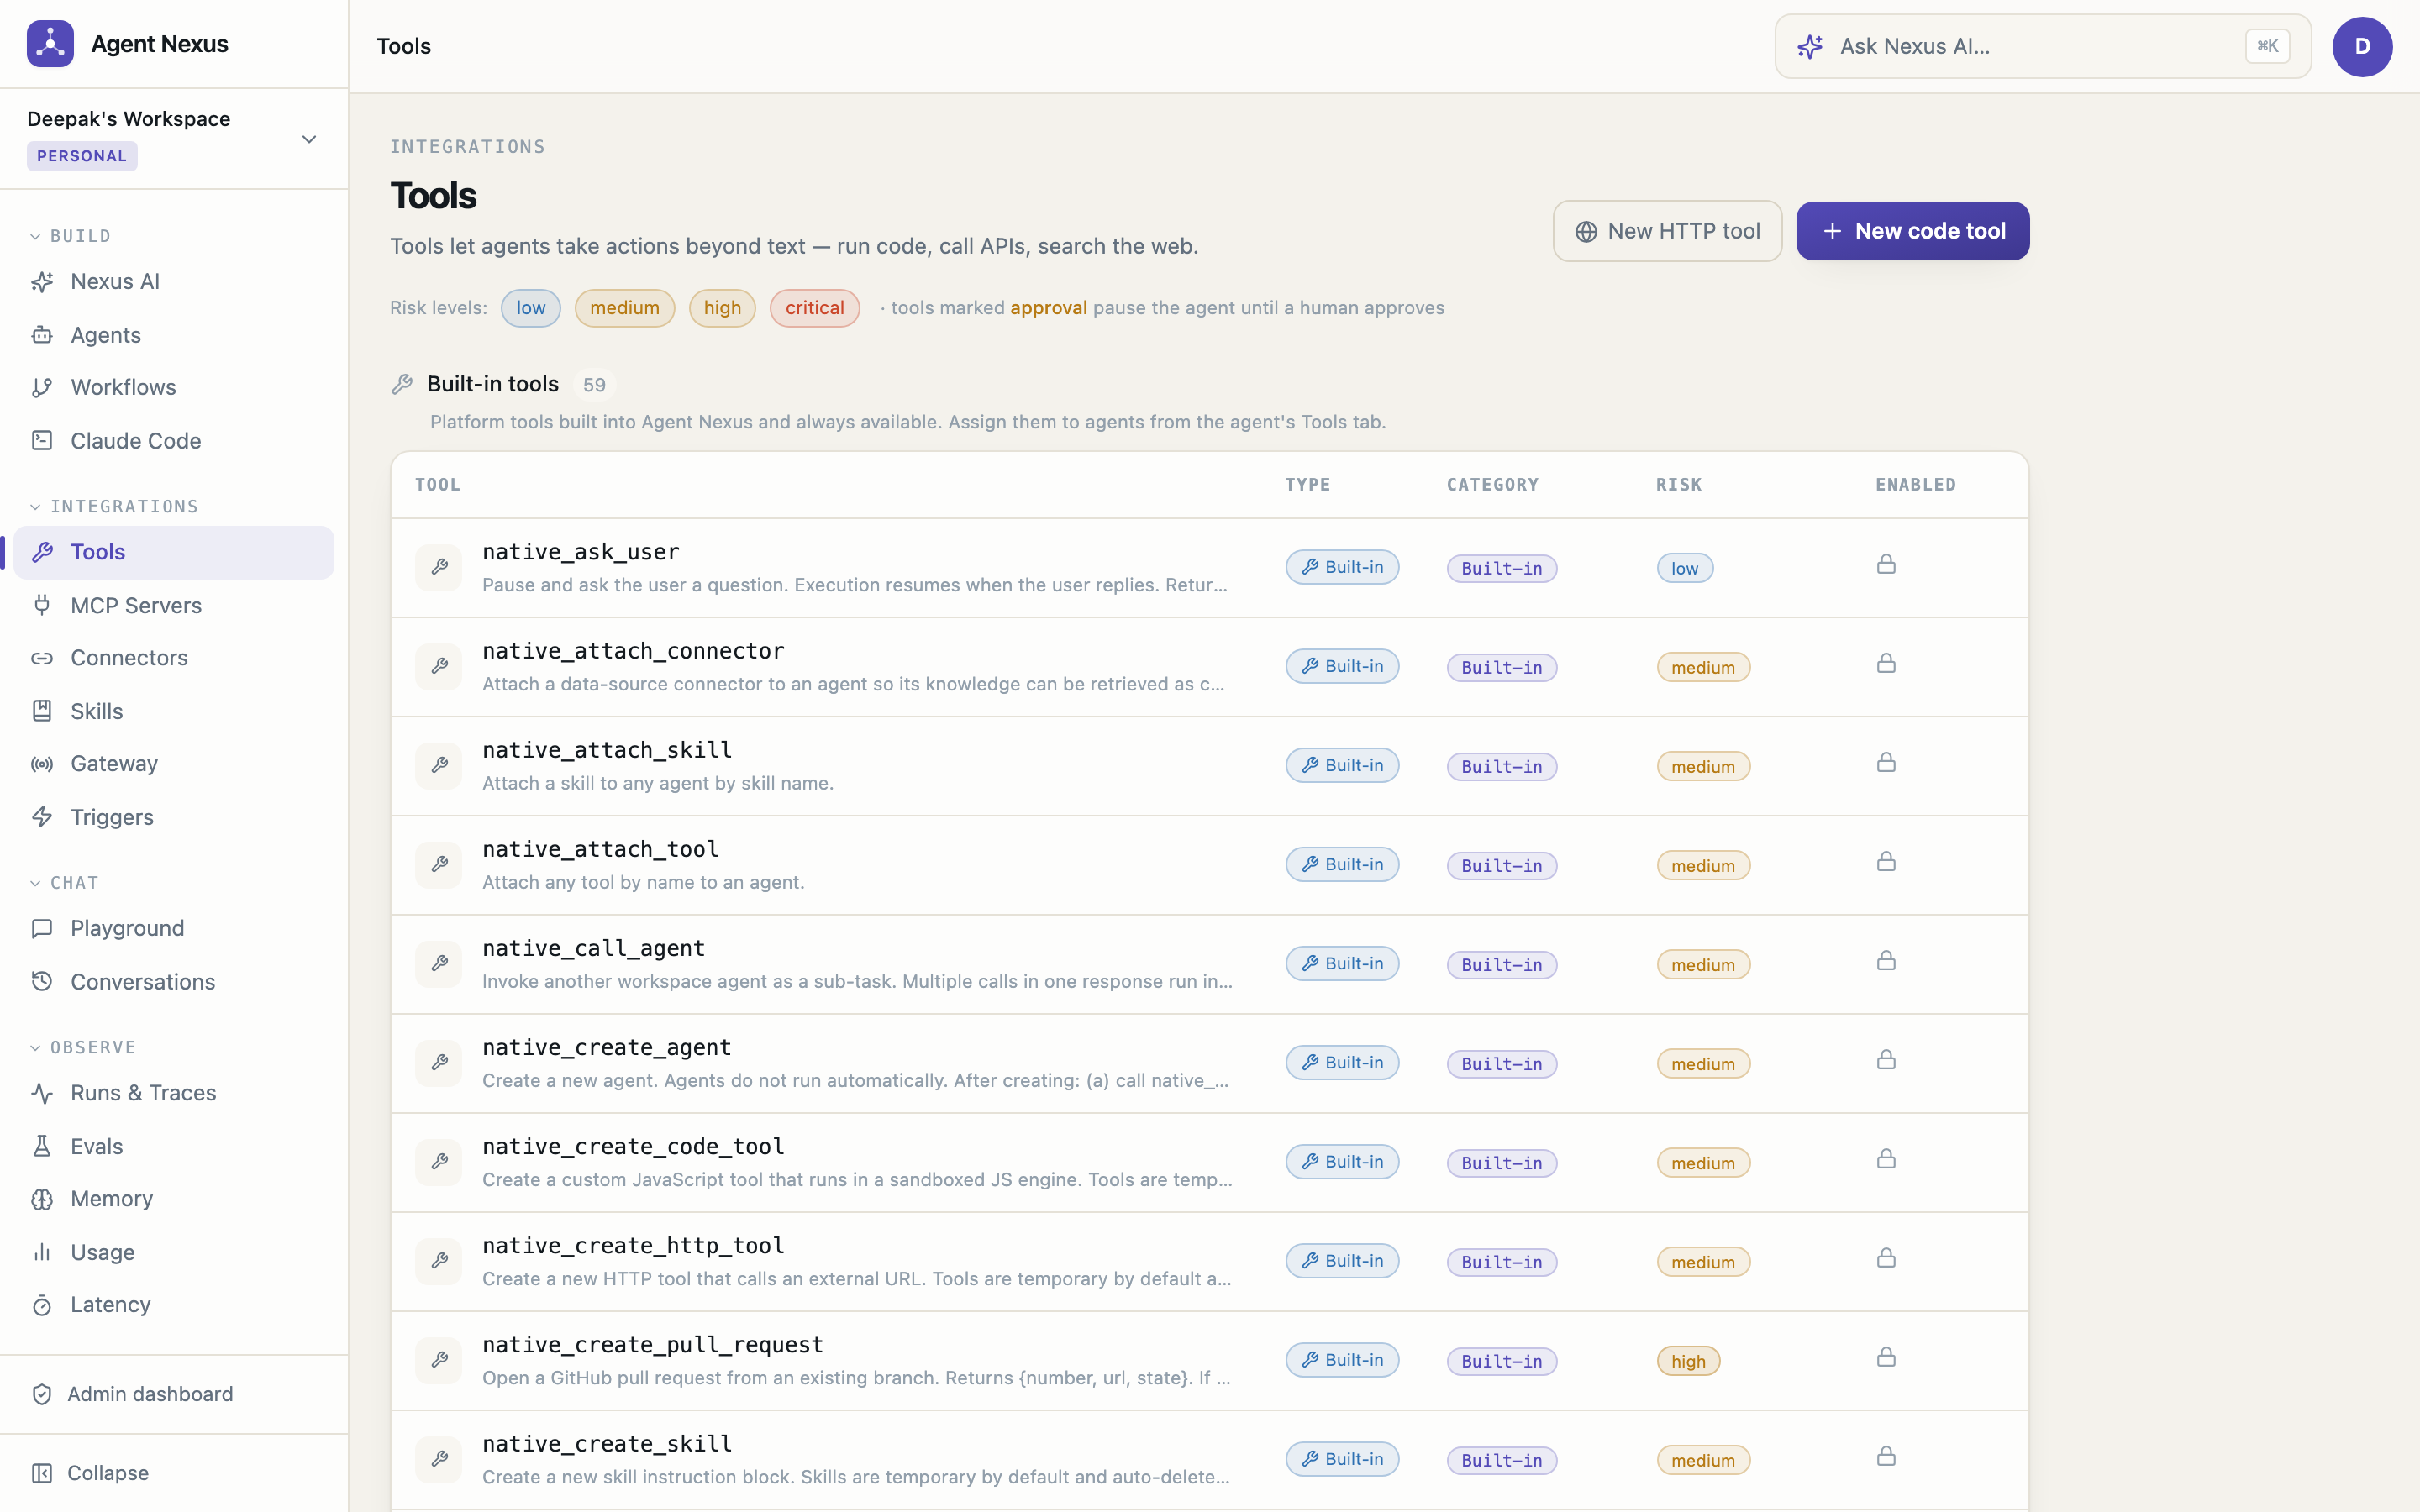Viewport: 2420px width, 1512px height.
Task: Click the Latency stopwatch icon
Action: point(42,1305)
